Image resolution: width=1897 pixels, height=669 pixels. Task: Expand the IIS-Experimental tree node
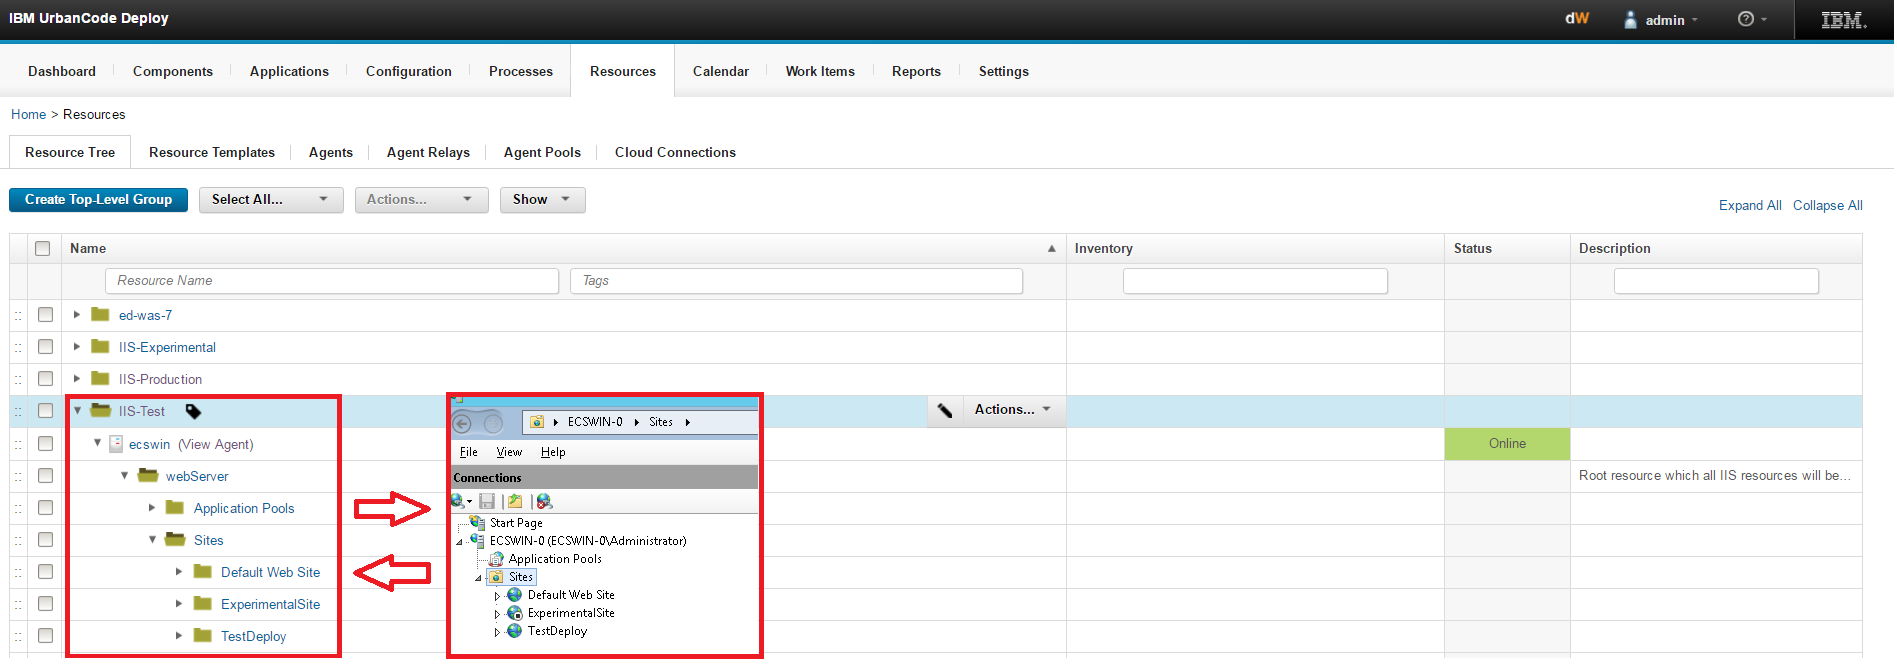point(77,347)
